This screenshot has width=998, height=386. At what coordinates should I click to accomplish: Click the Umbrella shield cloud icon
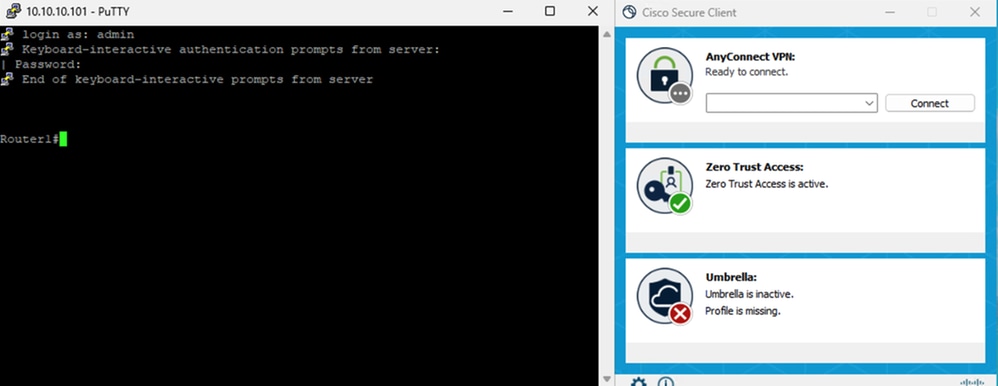click(664, 296)
